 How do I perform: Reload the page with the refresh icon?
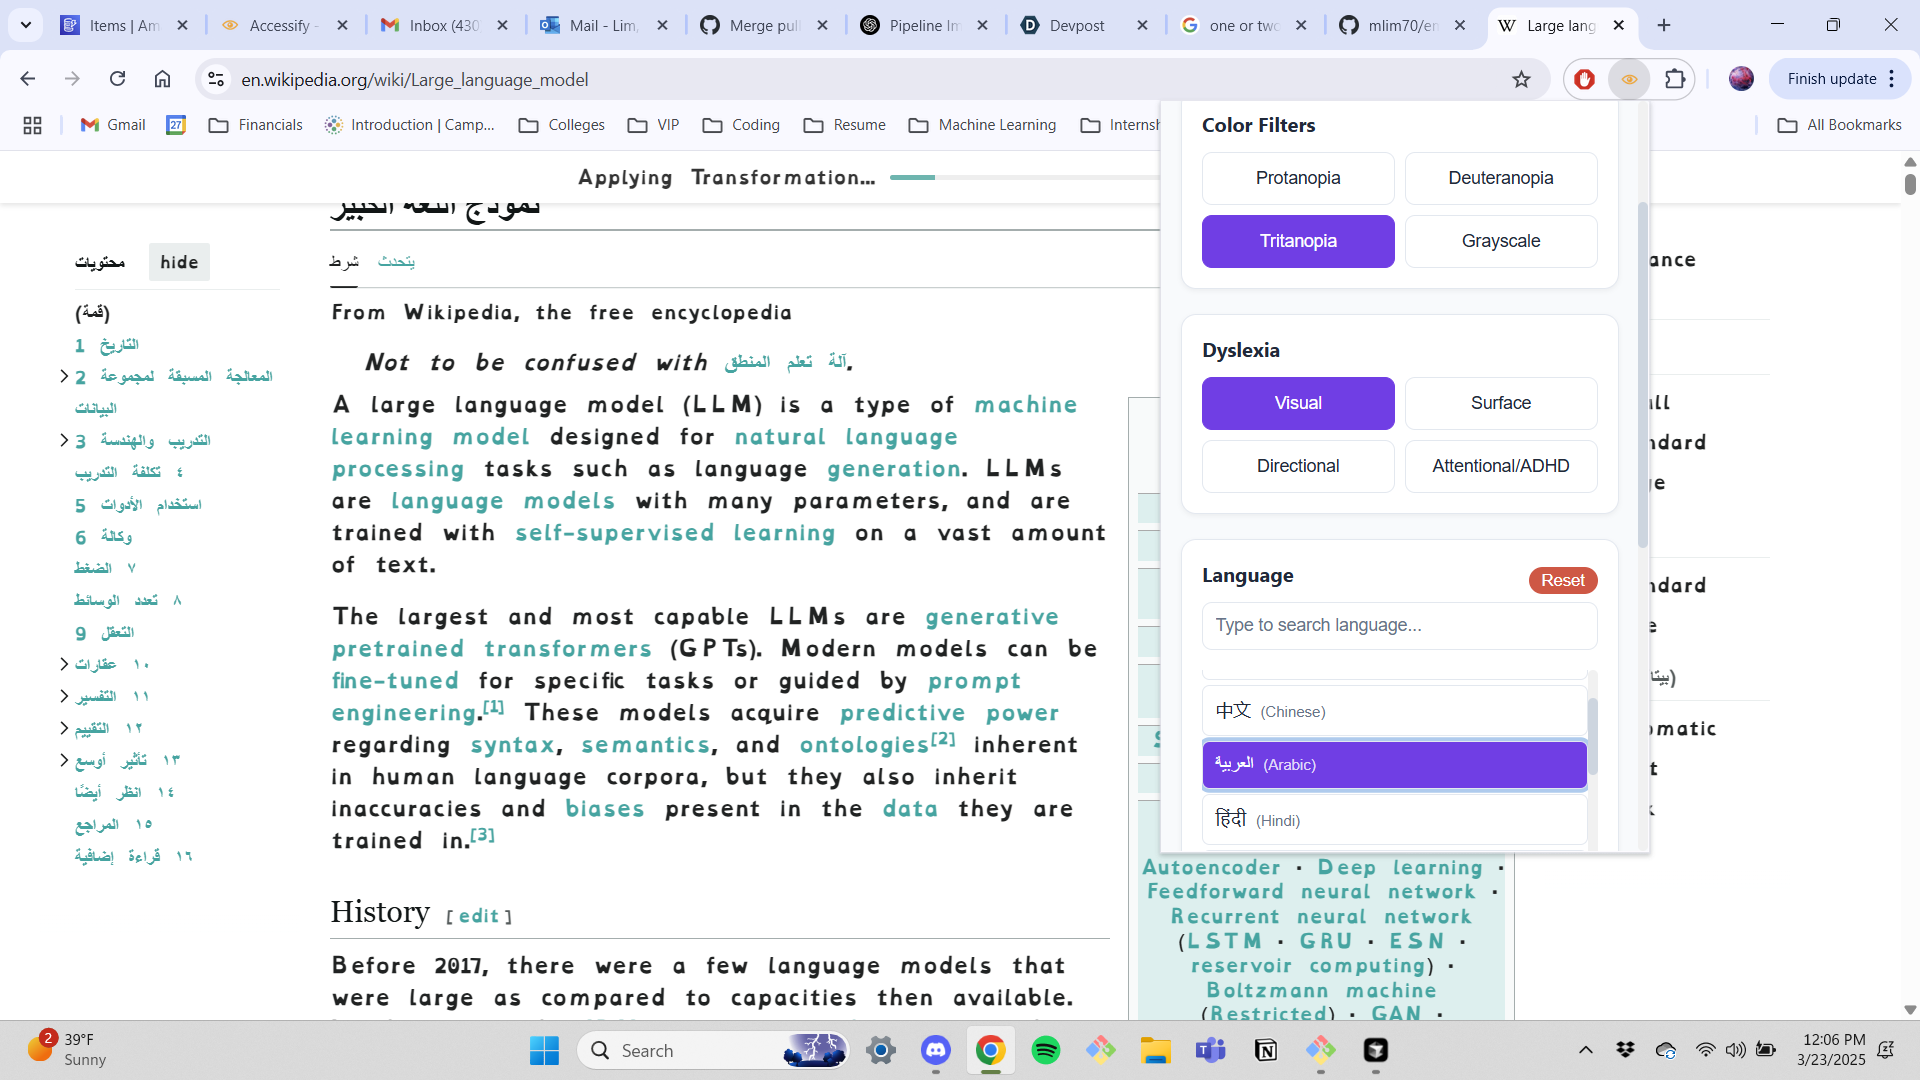point(117,79)
